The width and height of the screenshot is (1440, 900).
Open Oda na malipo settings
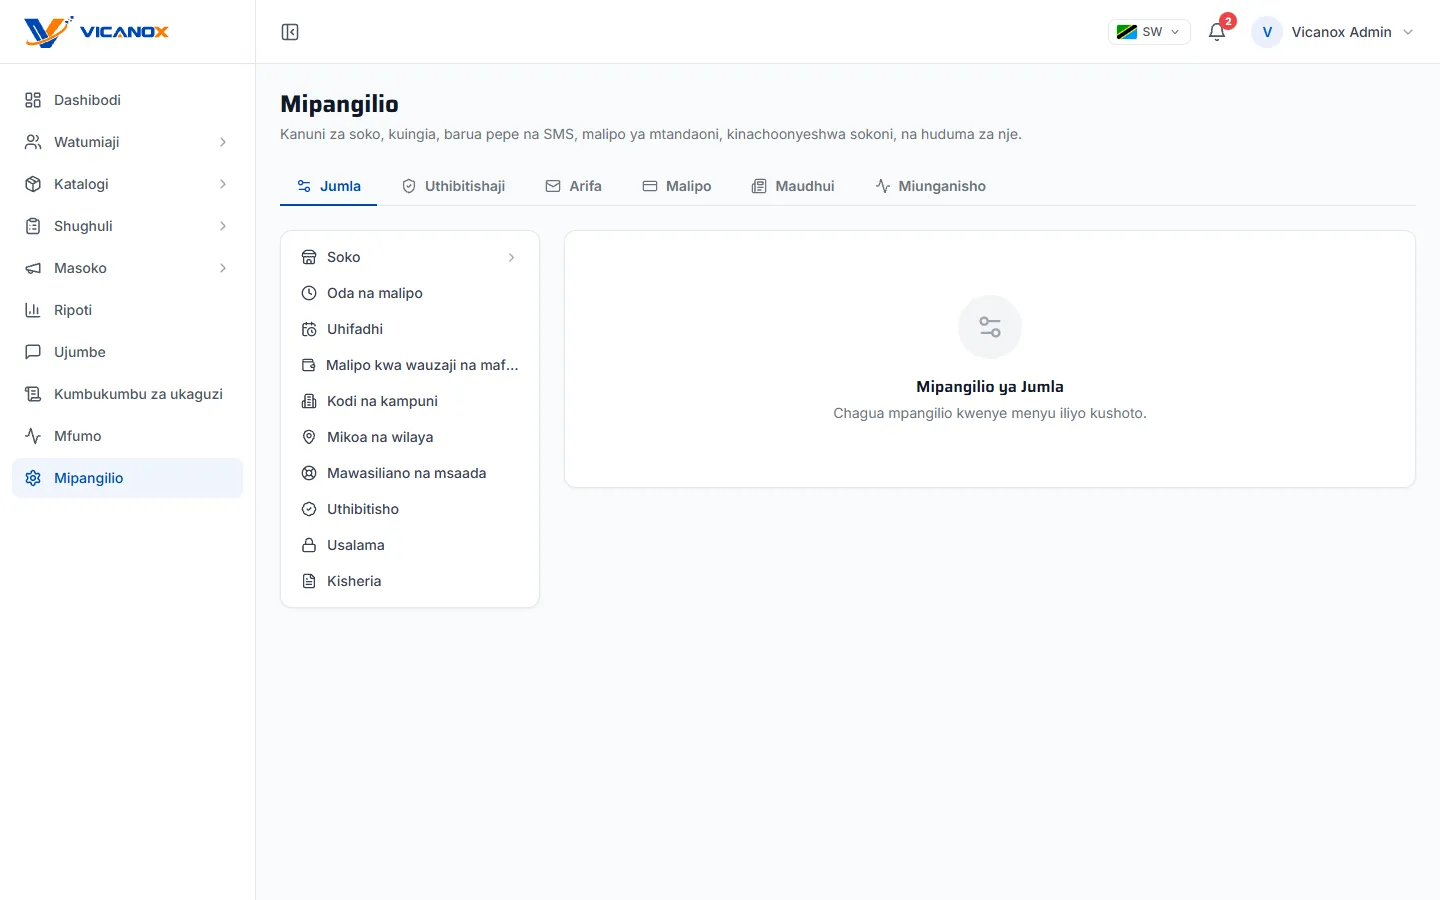pos(410,293)
